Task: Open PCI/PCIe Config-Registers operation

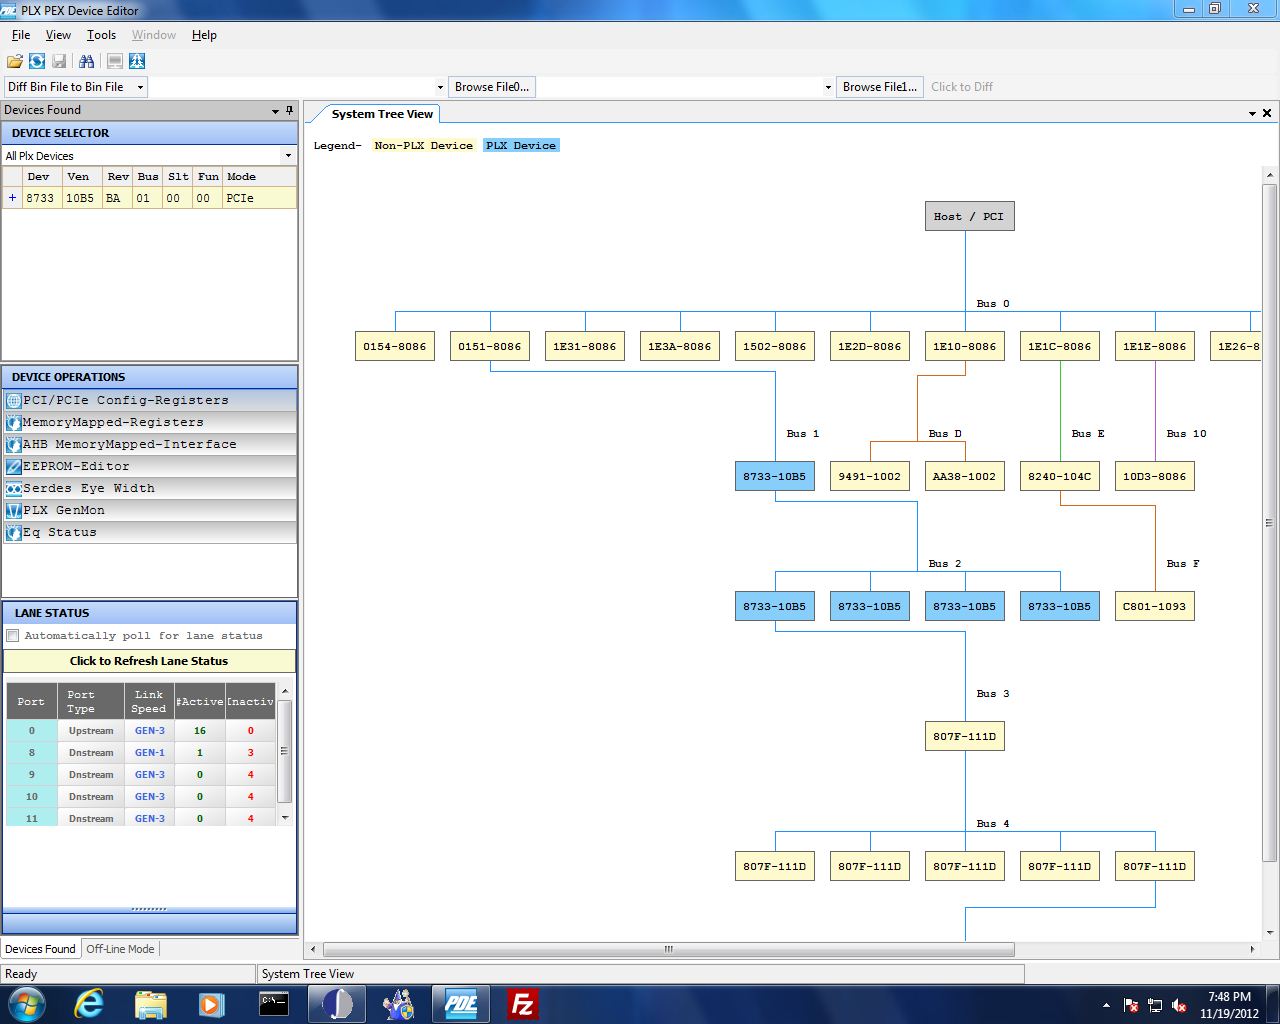Action: 125,400
